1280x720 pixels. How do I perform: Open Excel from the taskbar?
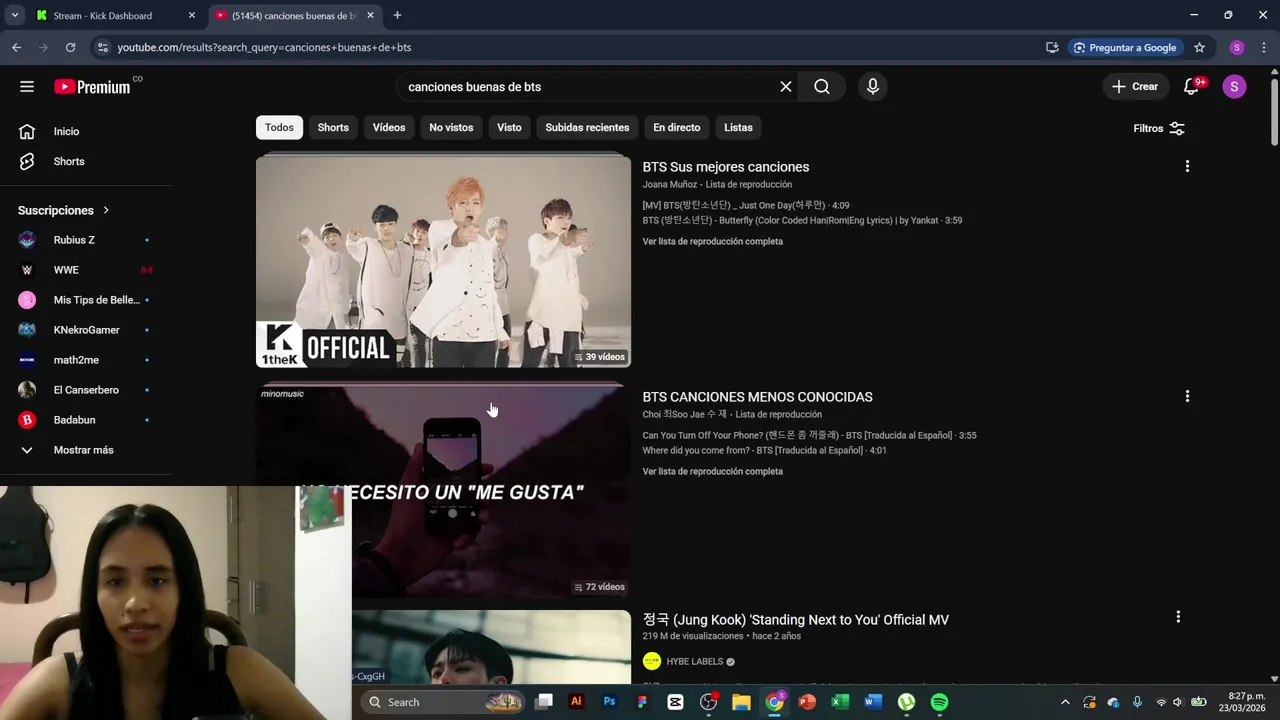[x=840, y=702]
